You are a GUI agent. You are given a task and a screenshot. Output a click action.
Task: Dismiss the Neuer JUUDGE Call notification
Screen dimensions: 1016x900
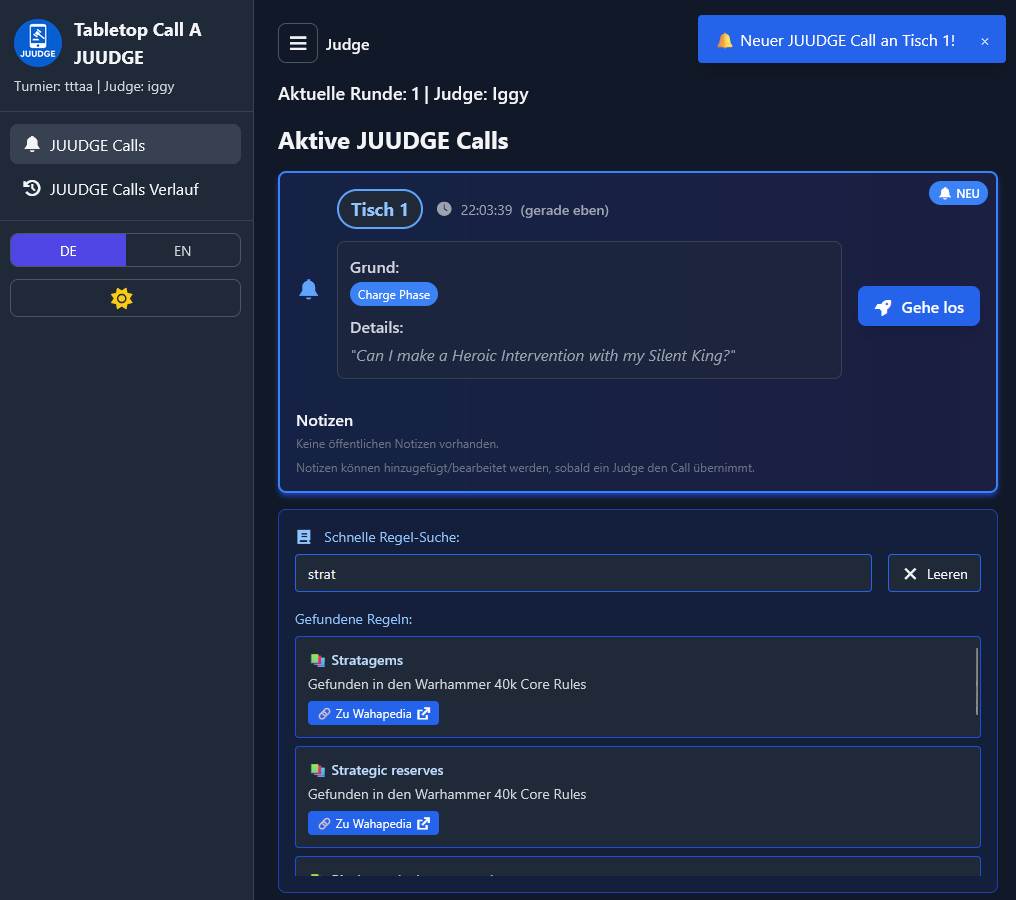coord(984,41)
